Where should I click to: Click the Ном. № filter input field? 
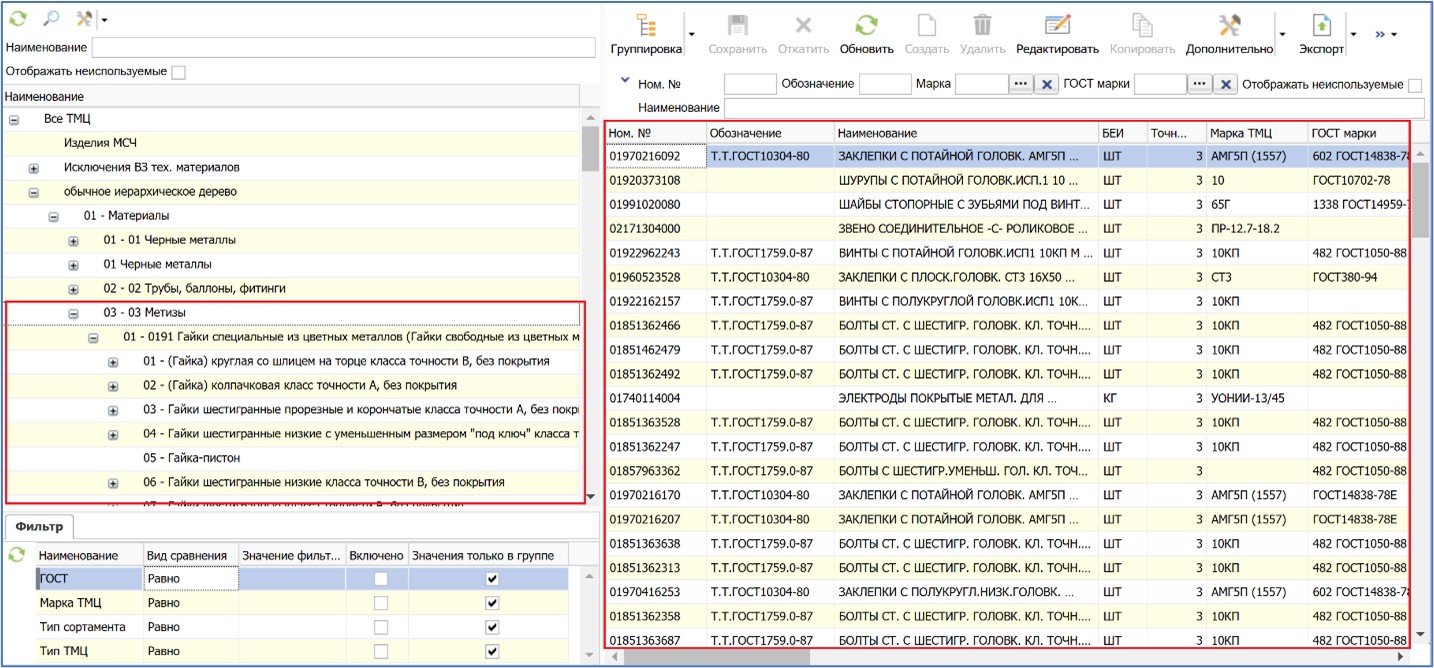click(x=749, y=85)
